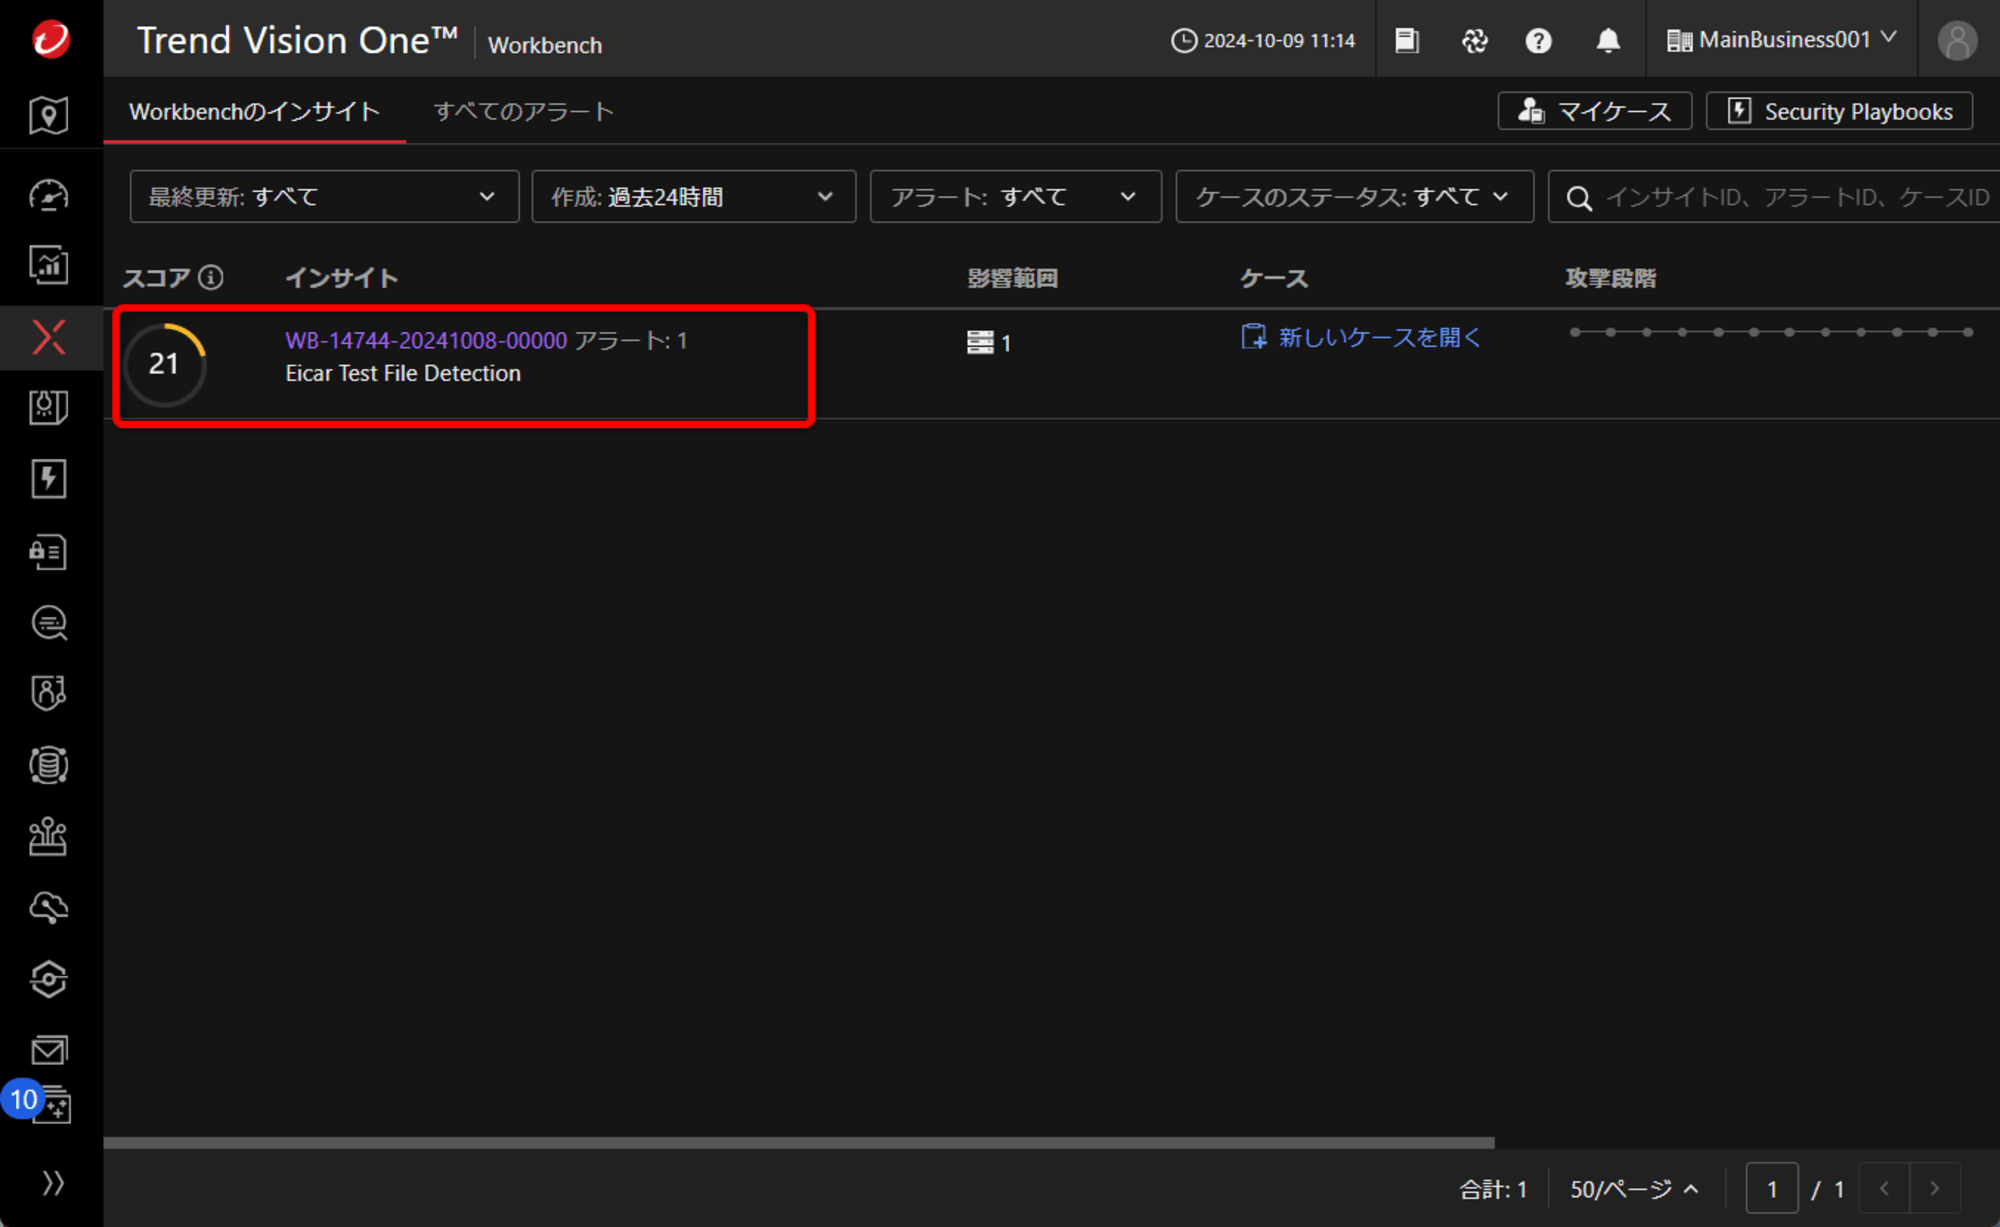The width and height of the screenshot is (2000, 1227).
Task: Open the locked ID card sidebar icon
Action: coord(49,551)
